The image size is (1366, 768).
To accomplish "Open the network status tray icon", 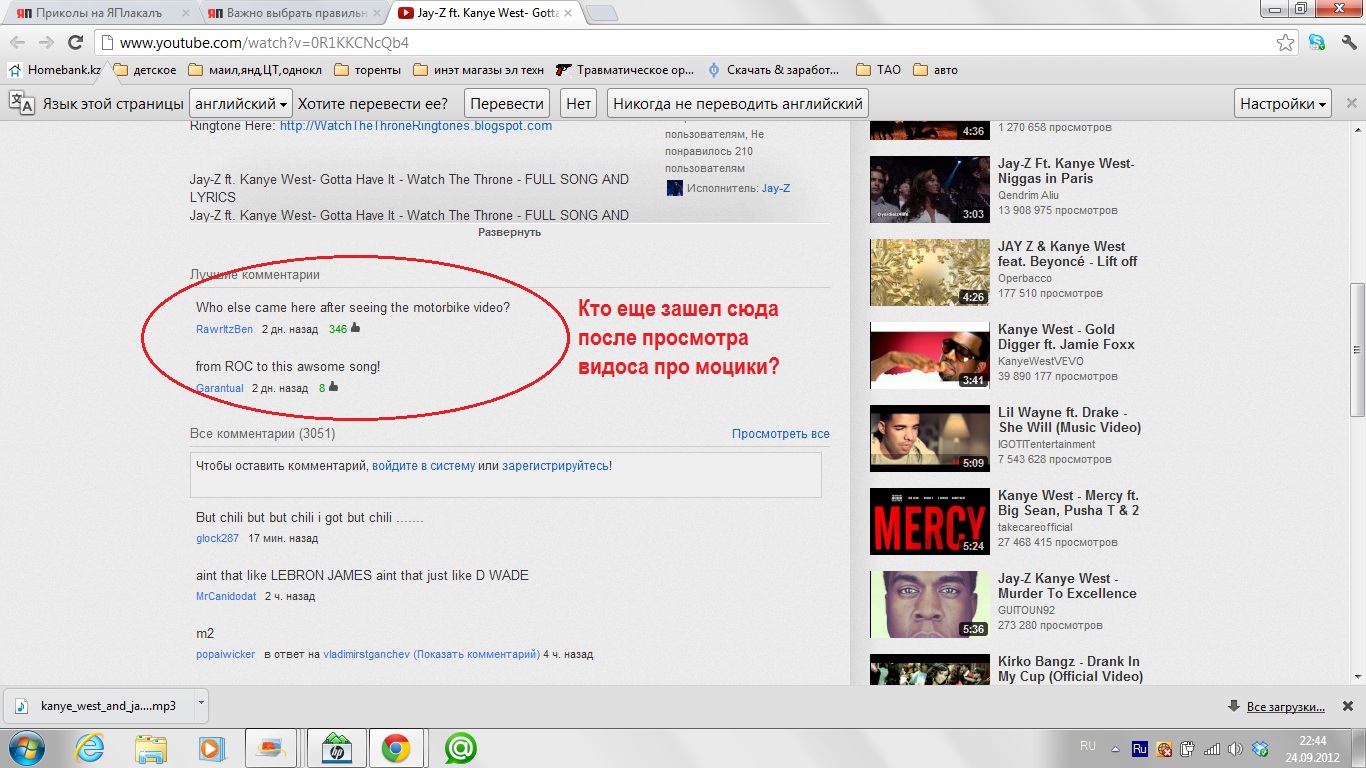I will [1212, 748].
